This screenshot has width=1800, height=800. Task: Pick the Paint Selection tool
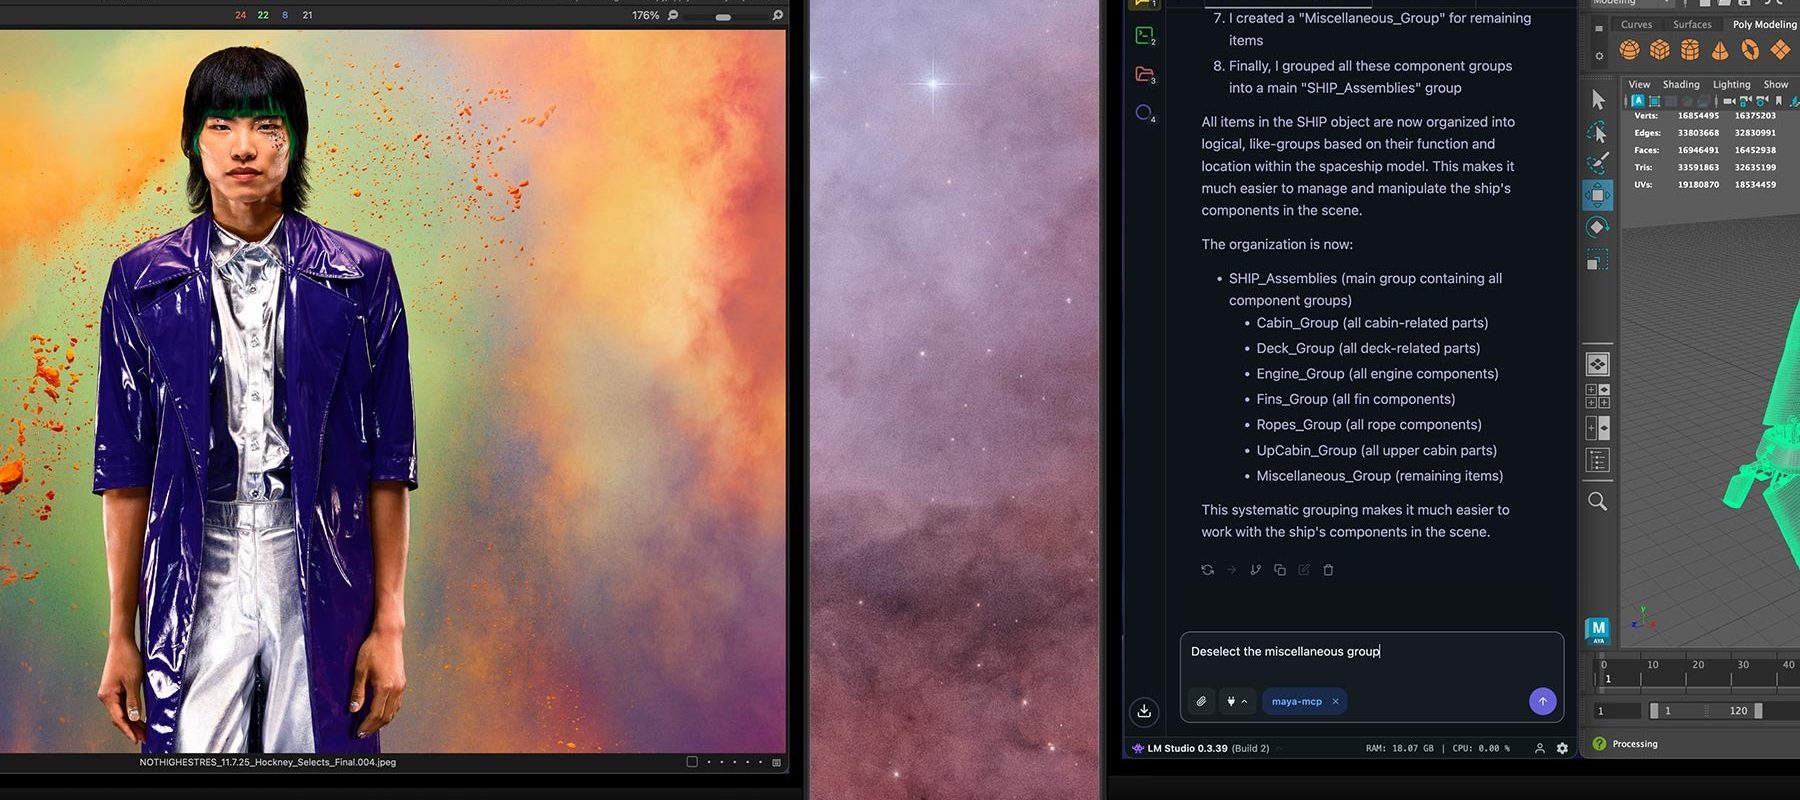click(x=1597, y=162)
